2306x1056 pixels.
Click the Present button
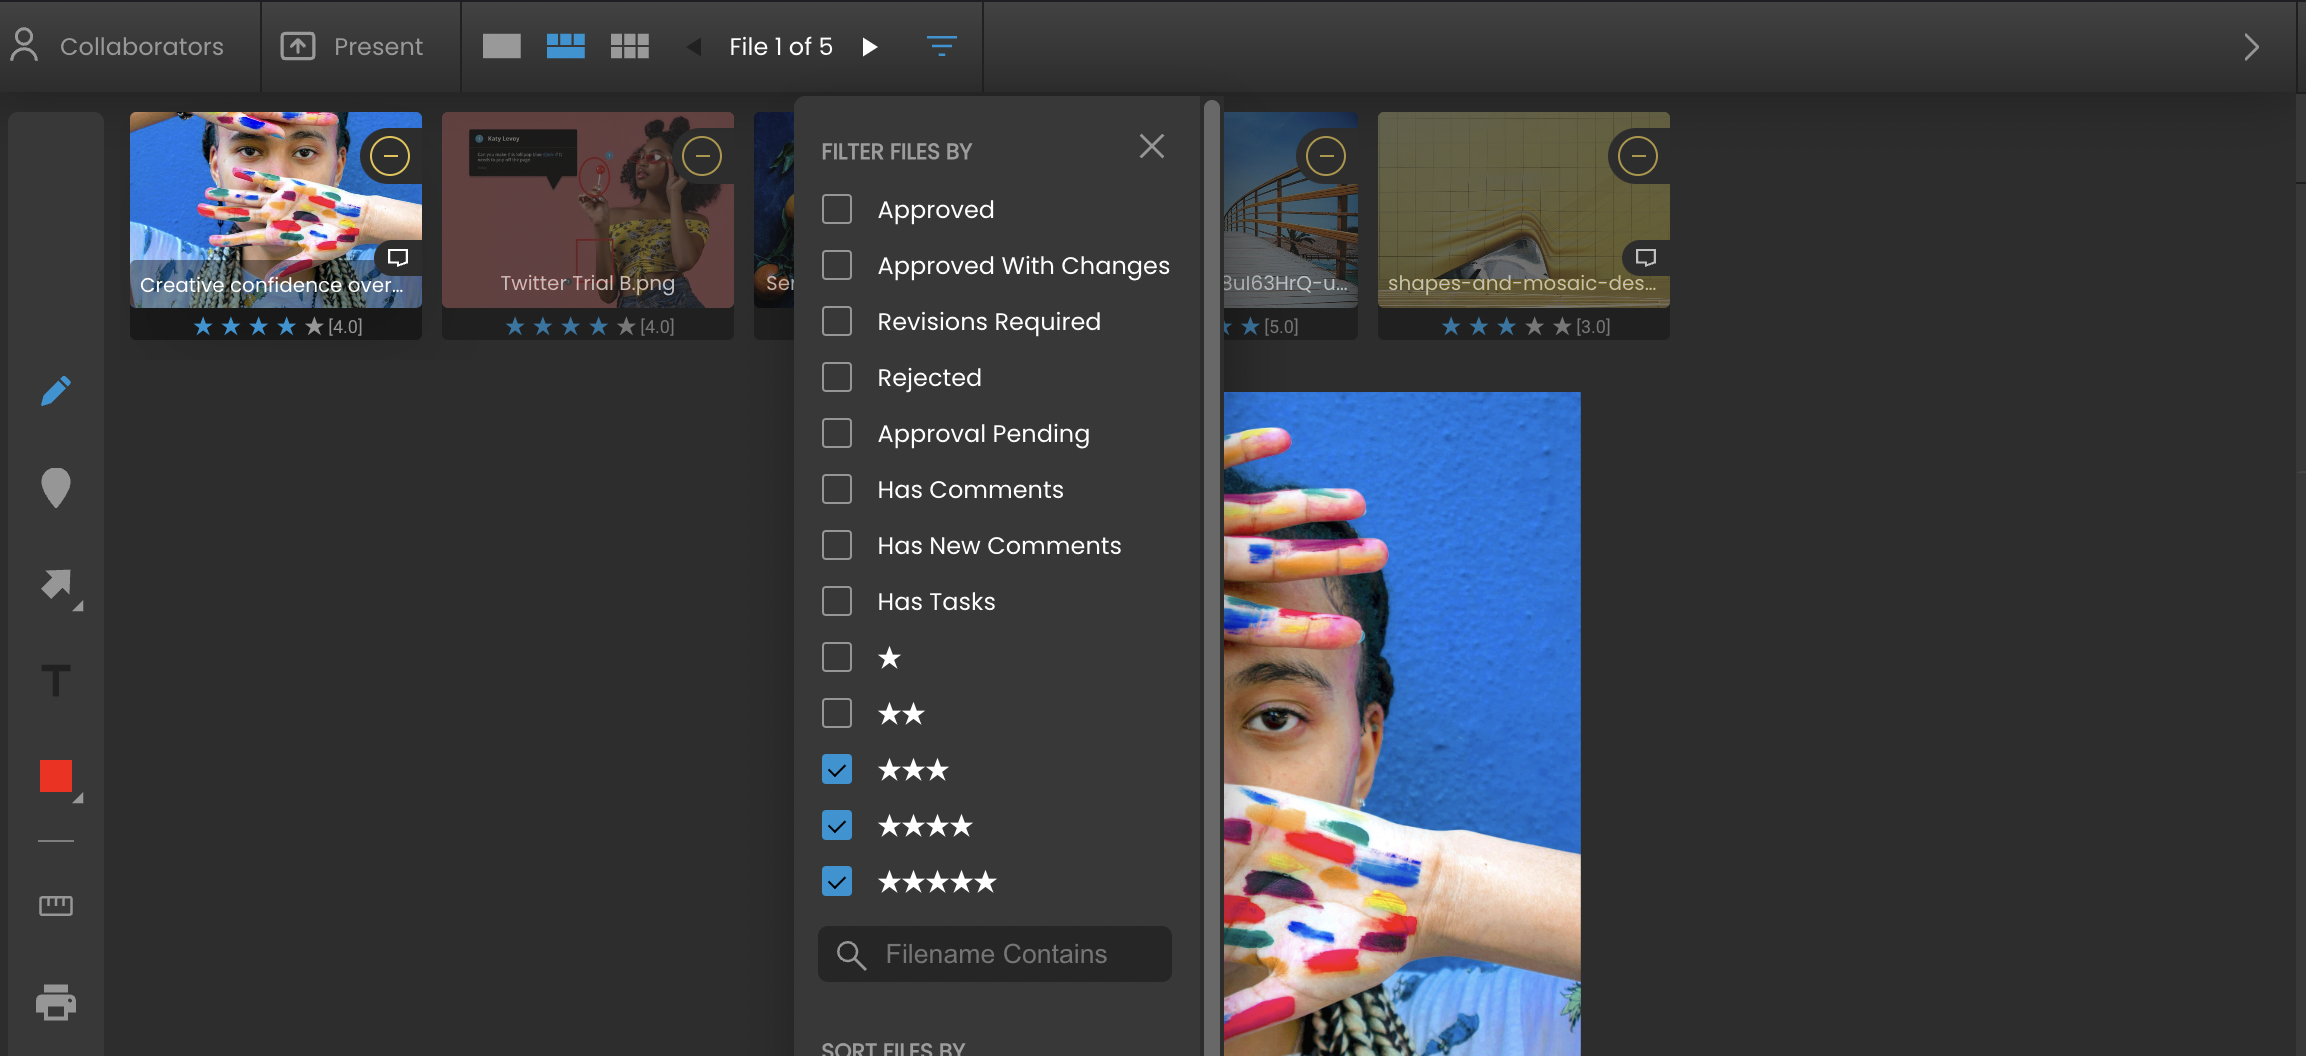pos(352,46)
